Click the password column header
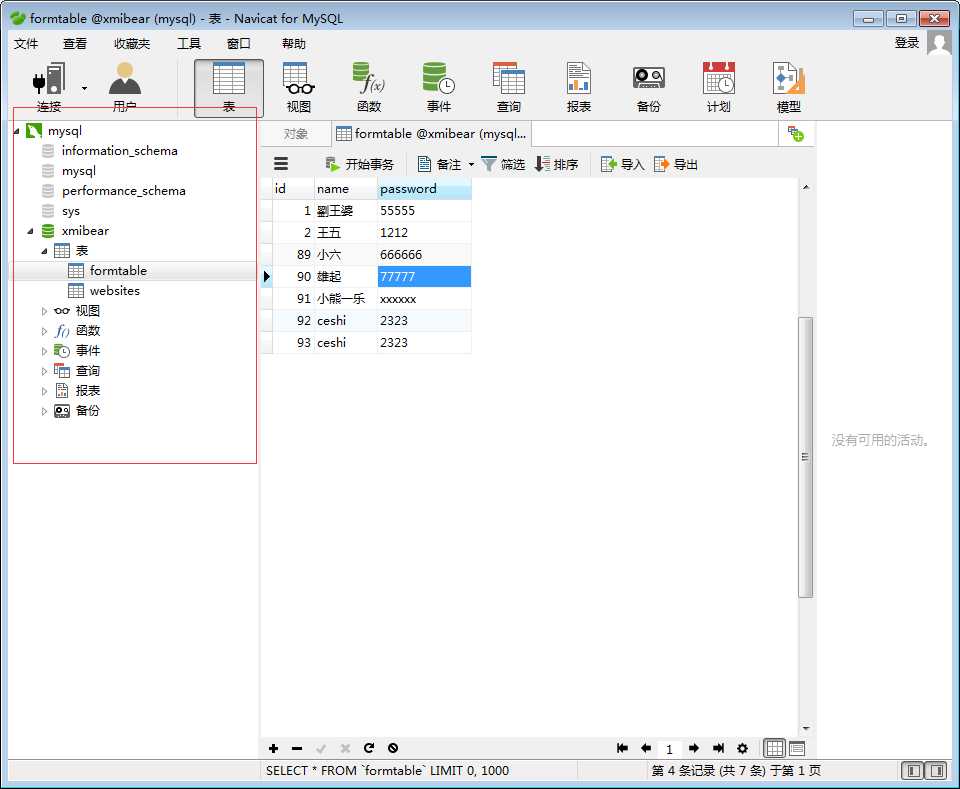This screenshot has height=789, width=960. (x=424, y=189)
